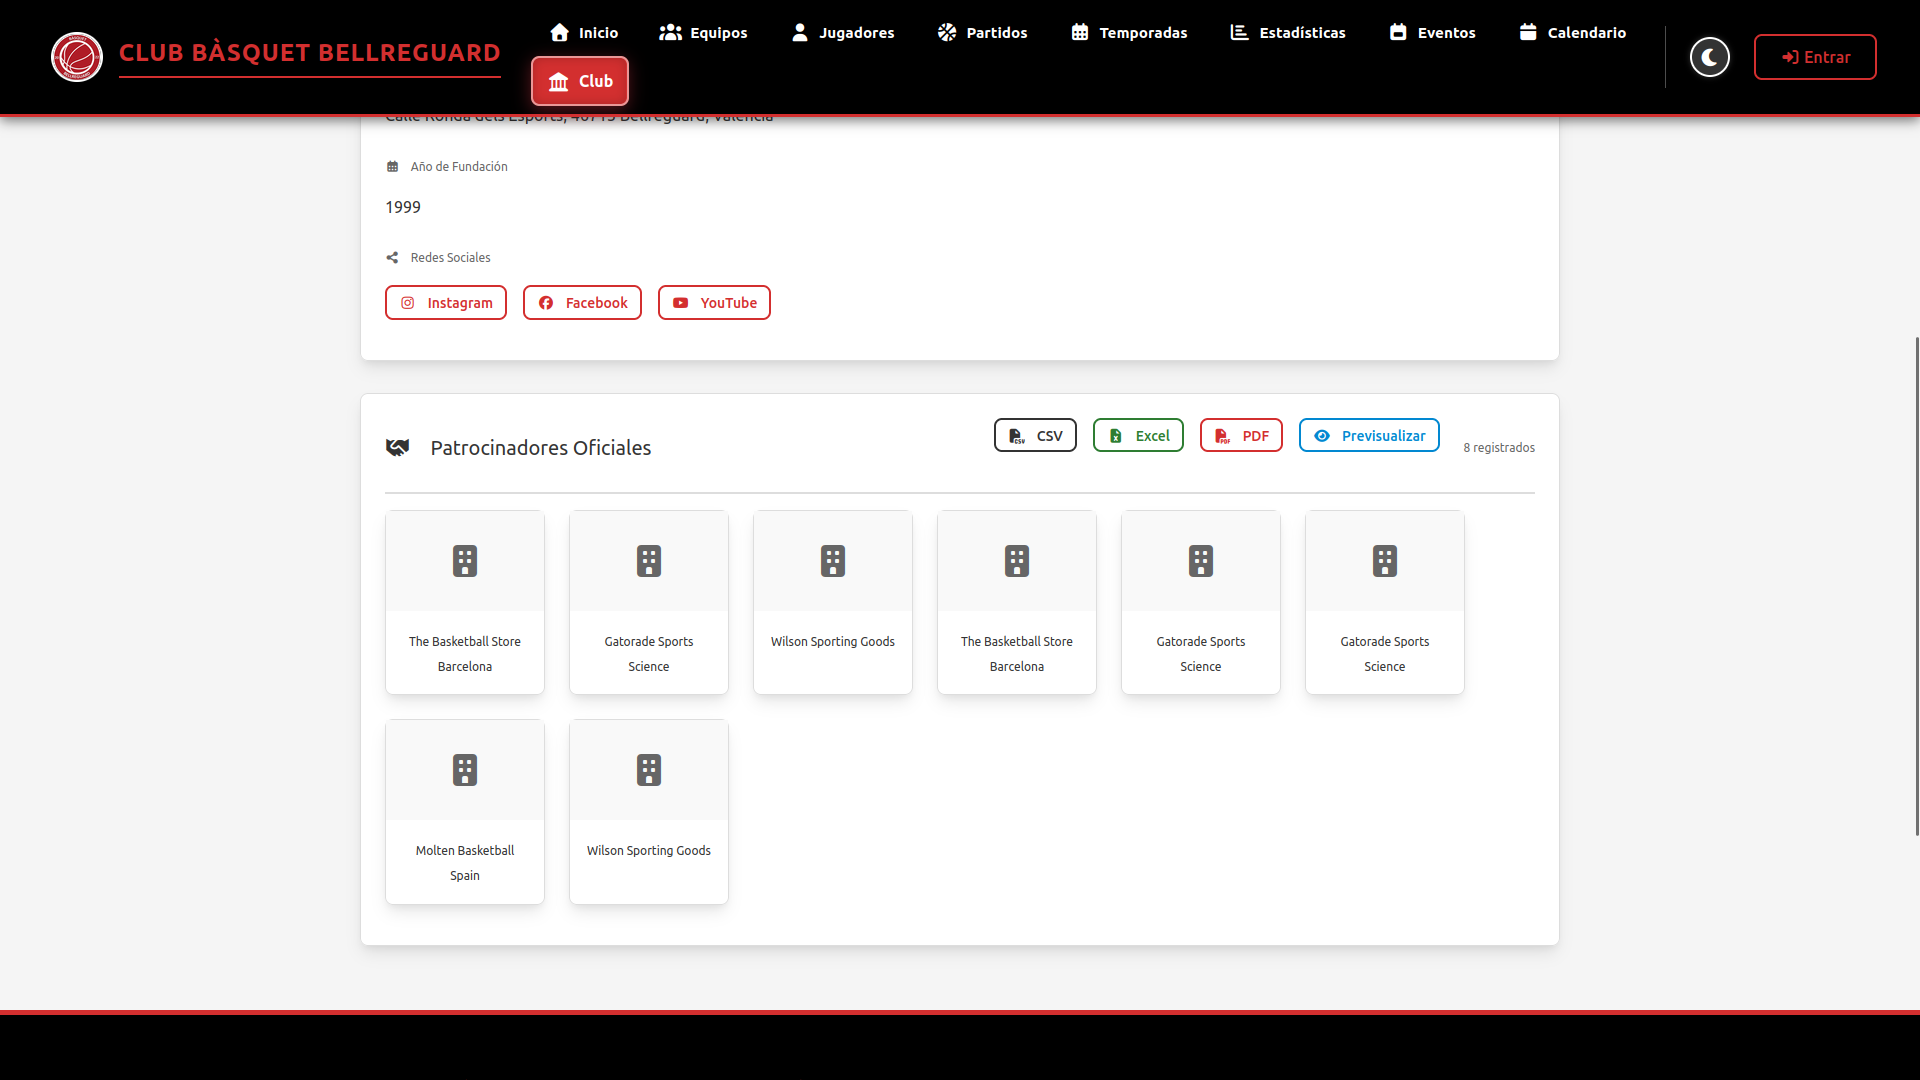Screen dimensions: 1920x1080
Task: Click the founding year 1999
Action: (403, 207)
